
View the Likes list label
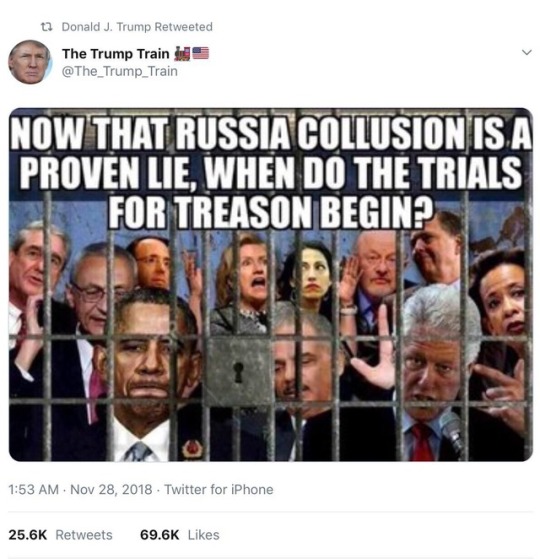[204, 535]
